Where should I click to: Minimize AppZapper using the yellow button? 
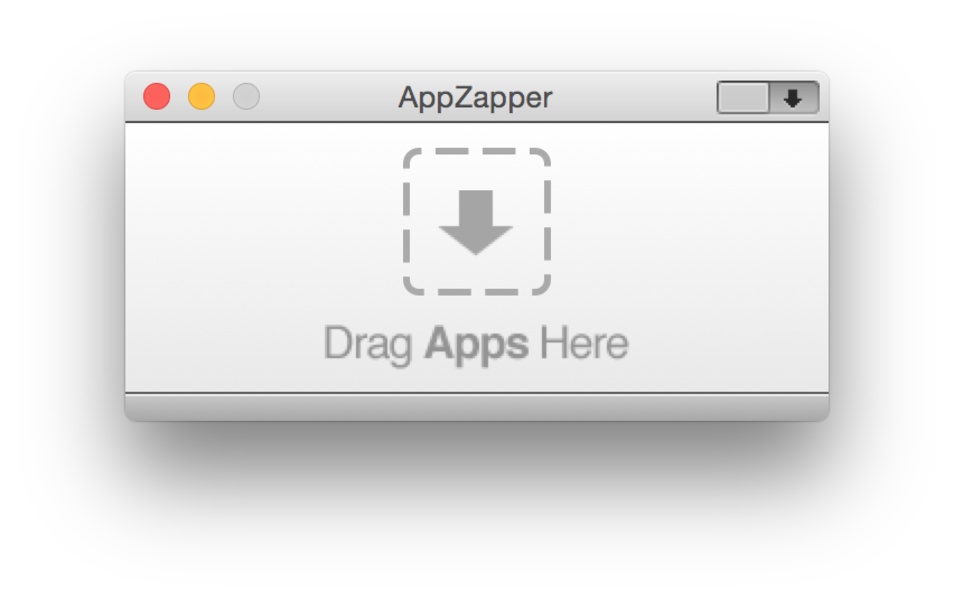click(201, 97)
